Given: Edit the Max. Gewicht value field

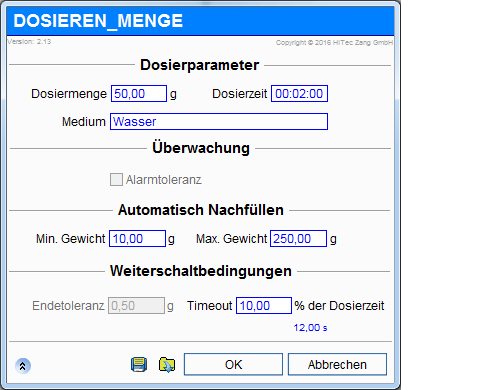Looking at the screenshot, I should pos(298,239).
